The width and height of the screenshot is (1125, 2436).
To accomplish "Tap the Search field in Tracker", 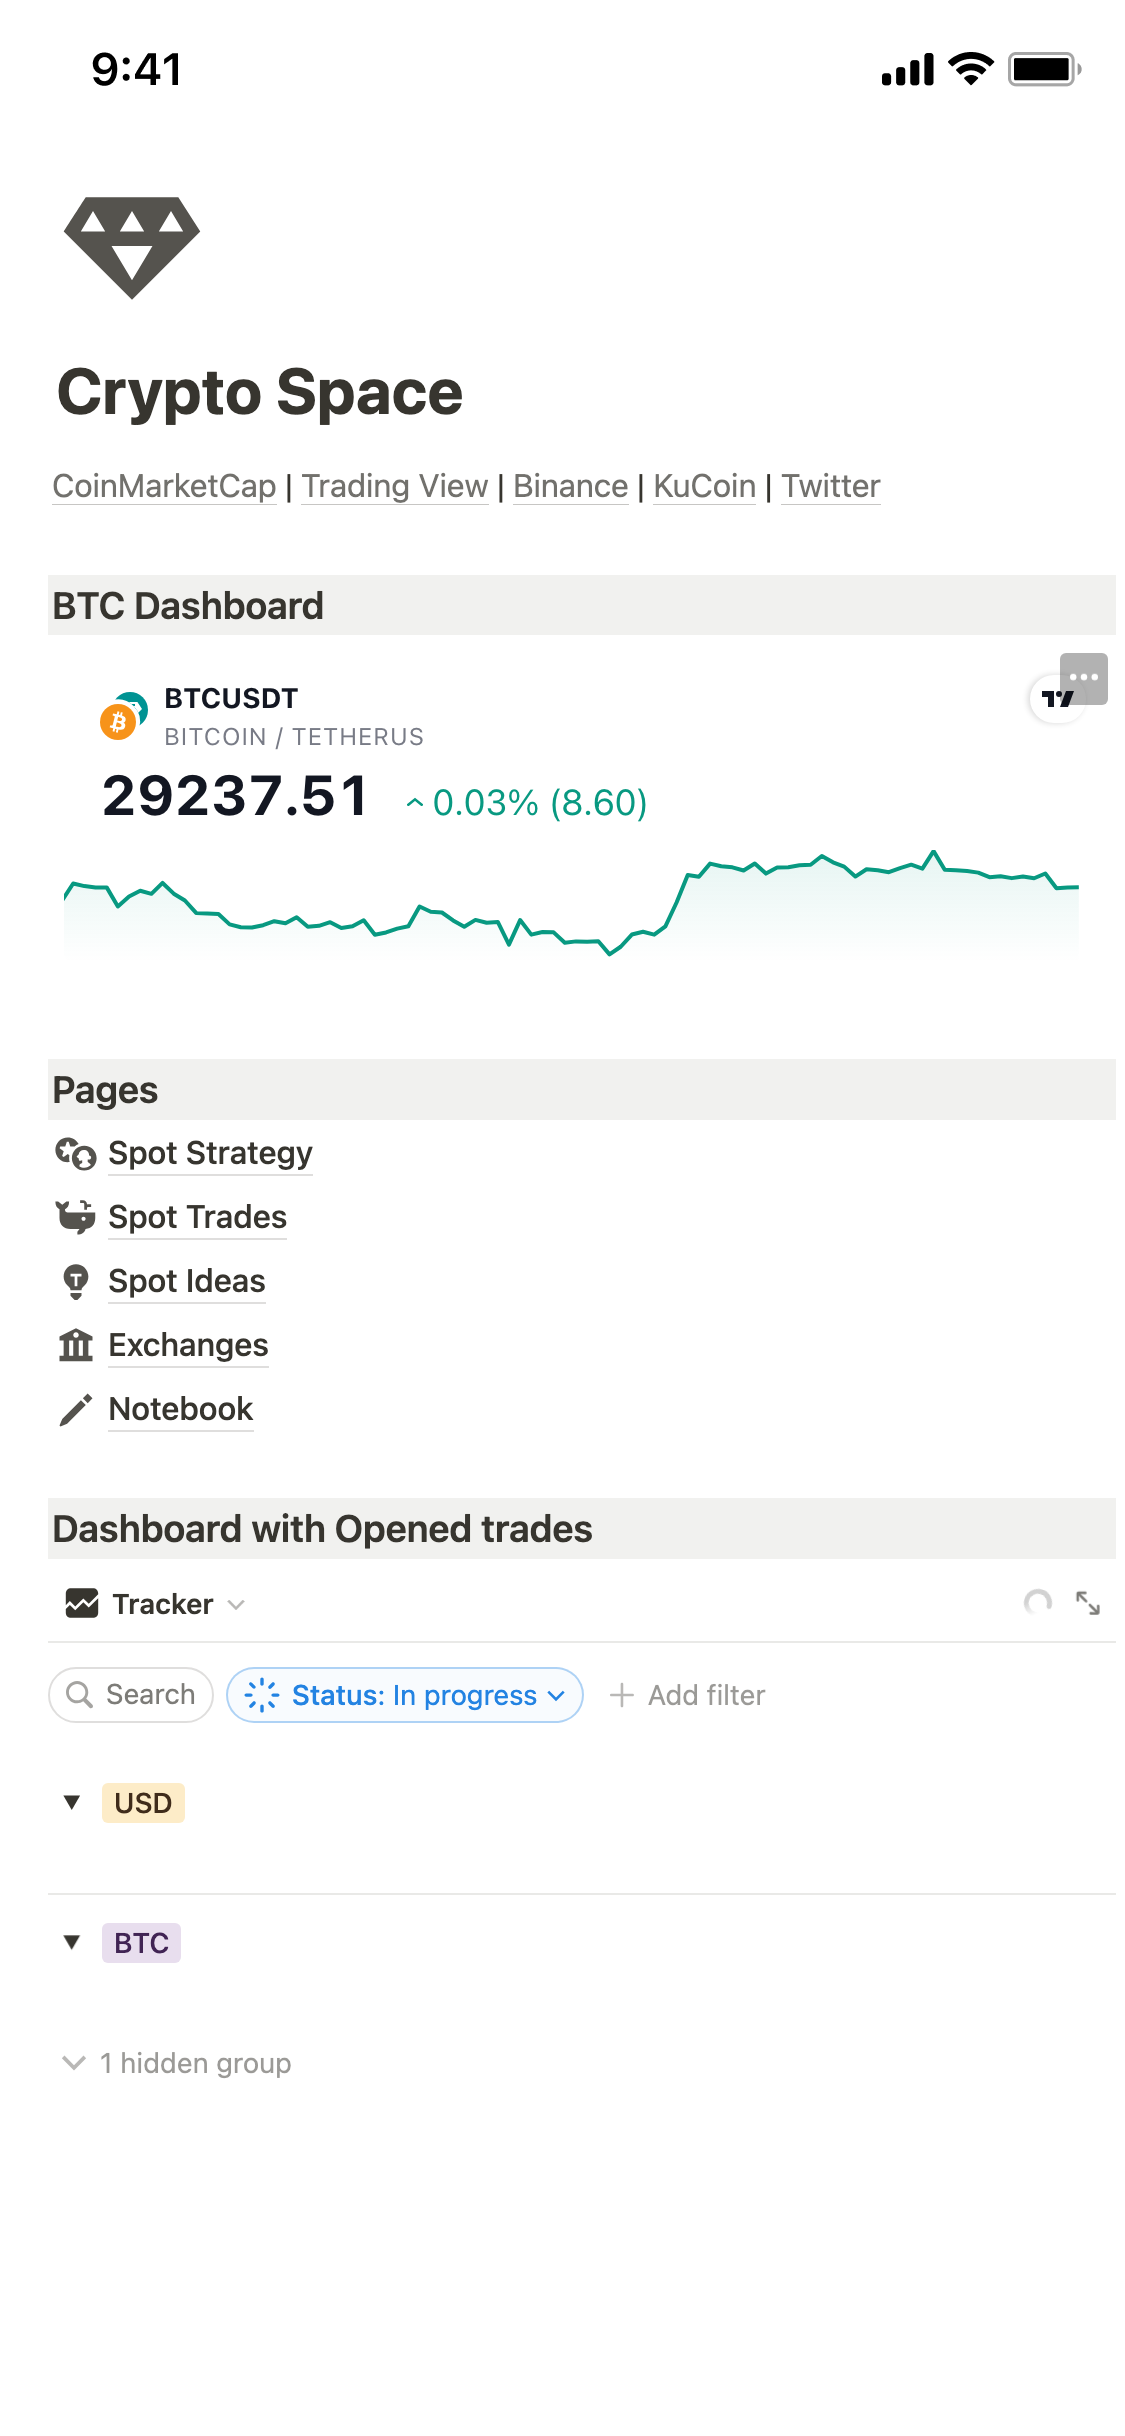I will 131,1695.
